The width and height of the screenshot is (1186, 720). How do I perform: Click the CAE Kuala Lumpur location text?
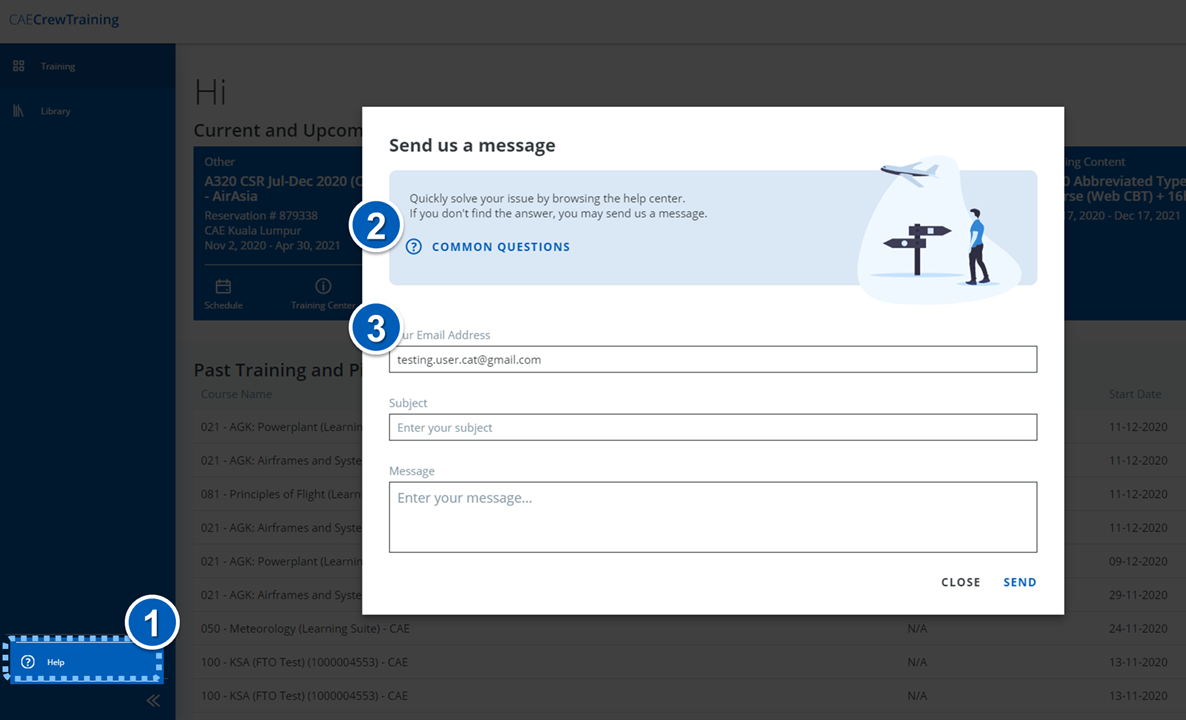(253, 231)
